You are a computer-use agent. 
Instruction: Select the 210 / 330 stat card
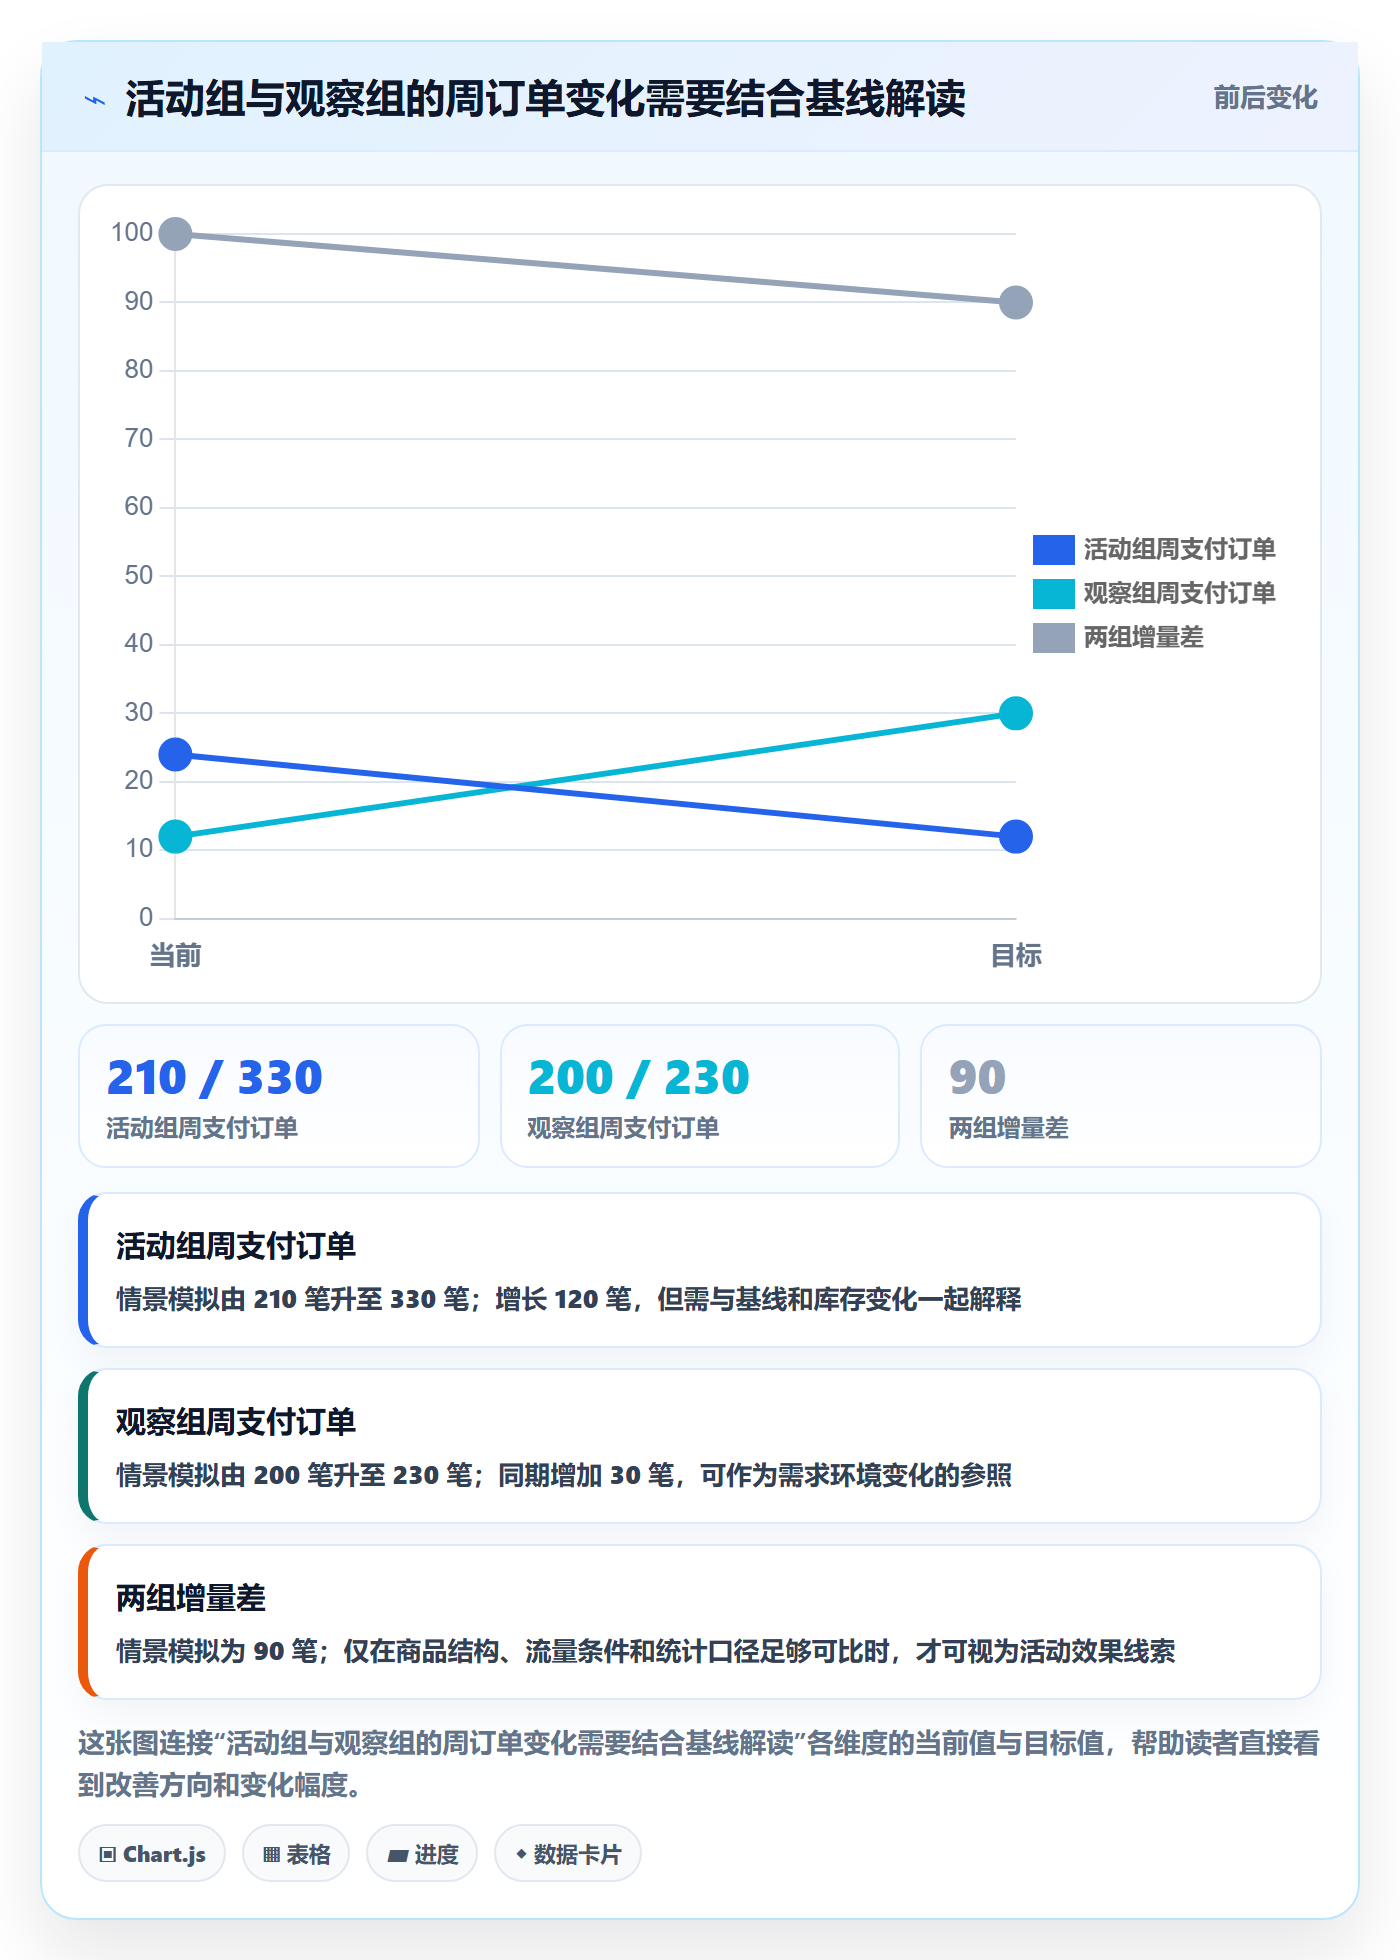click(279, 1096)
